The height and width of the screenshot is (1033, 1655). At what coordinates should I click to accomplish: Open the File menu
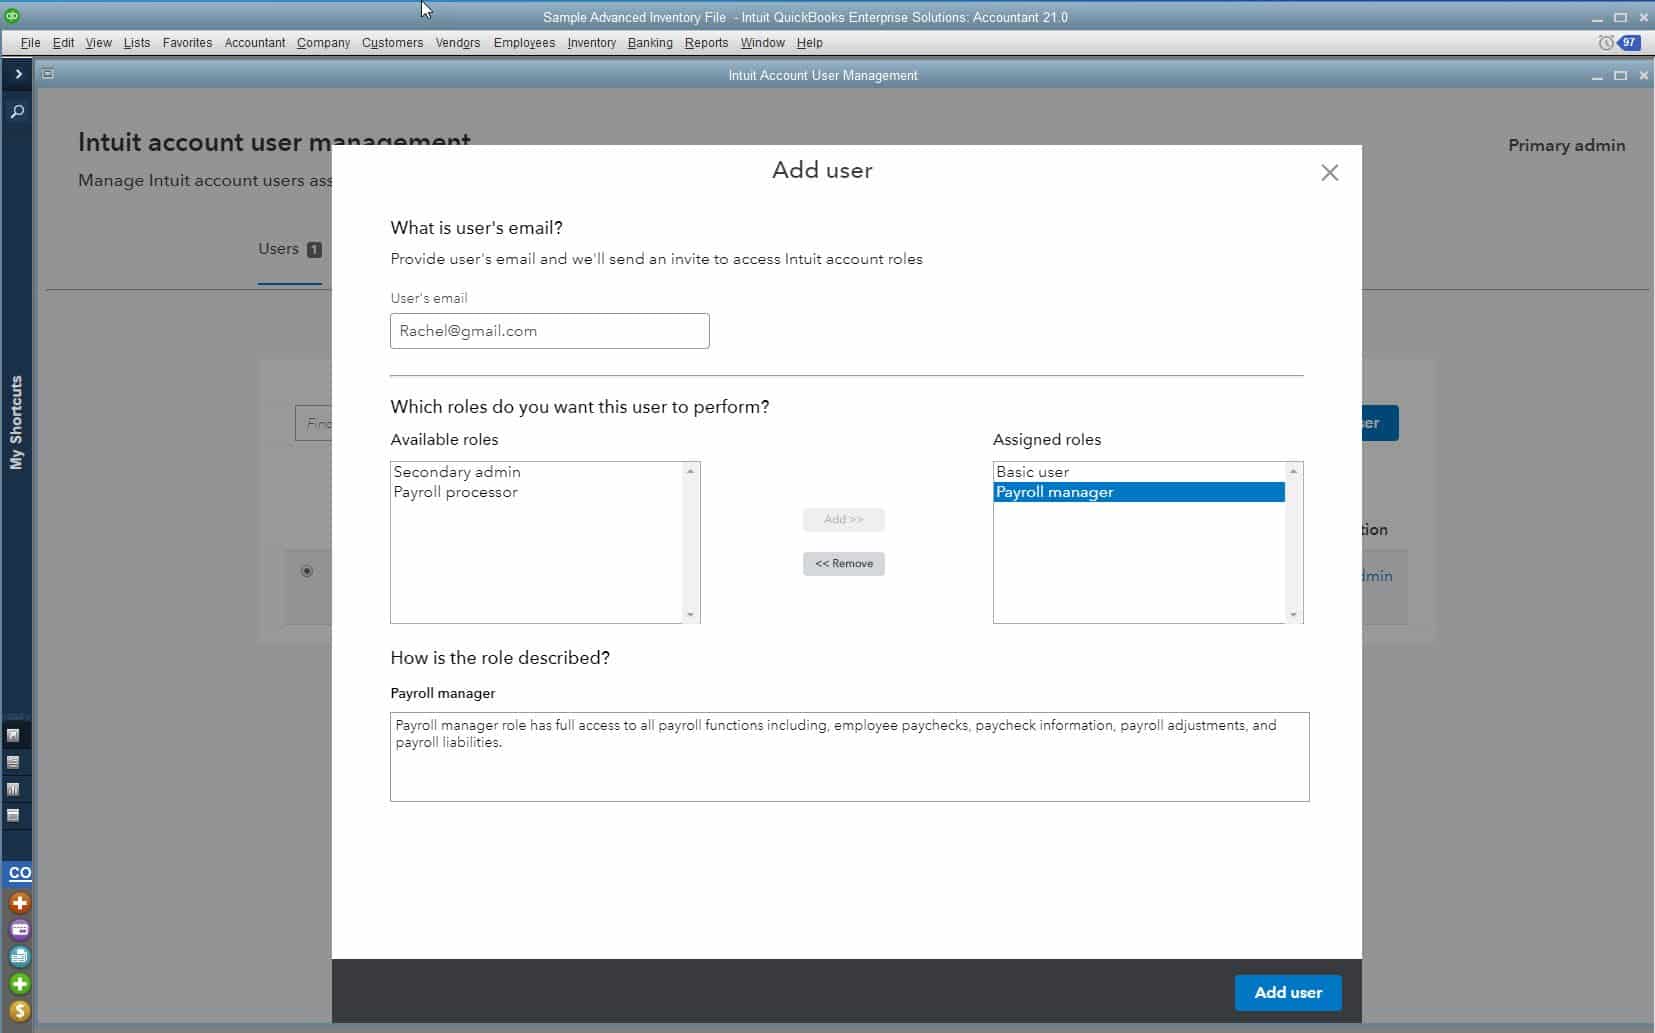[30, 43]
